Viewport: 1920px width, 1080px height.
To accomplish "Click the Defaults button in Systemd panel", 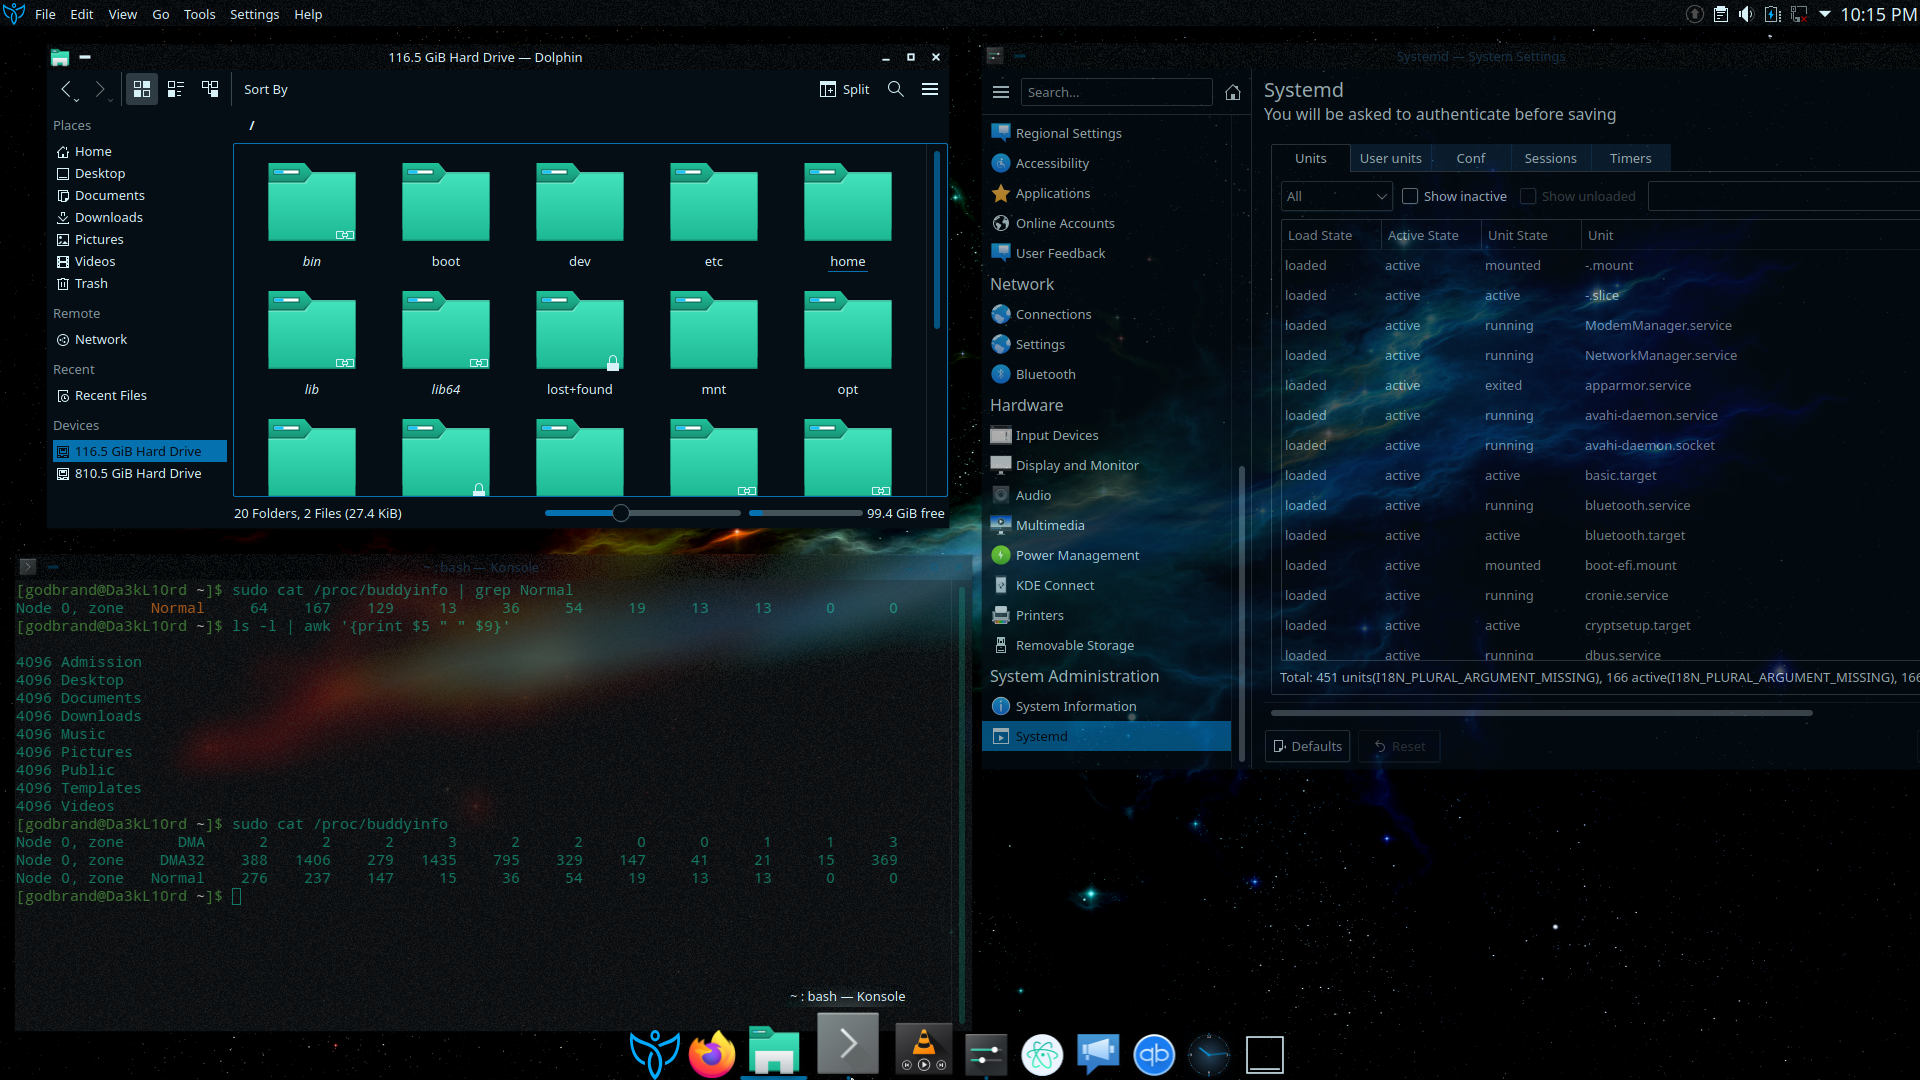I will [x=1307, y=746].
